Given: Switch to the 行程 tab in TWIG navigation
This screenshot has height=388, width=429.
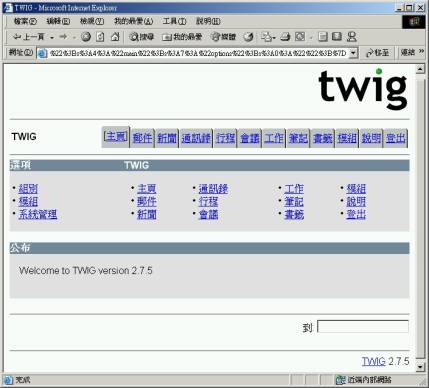Looking at the screenshot, I should [225, 138].
